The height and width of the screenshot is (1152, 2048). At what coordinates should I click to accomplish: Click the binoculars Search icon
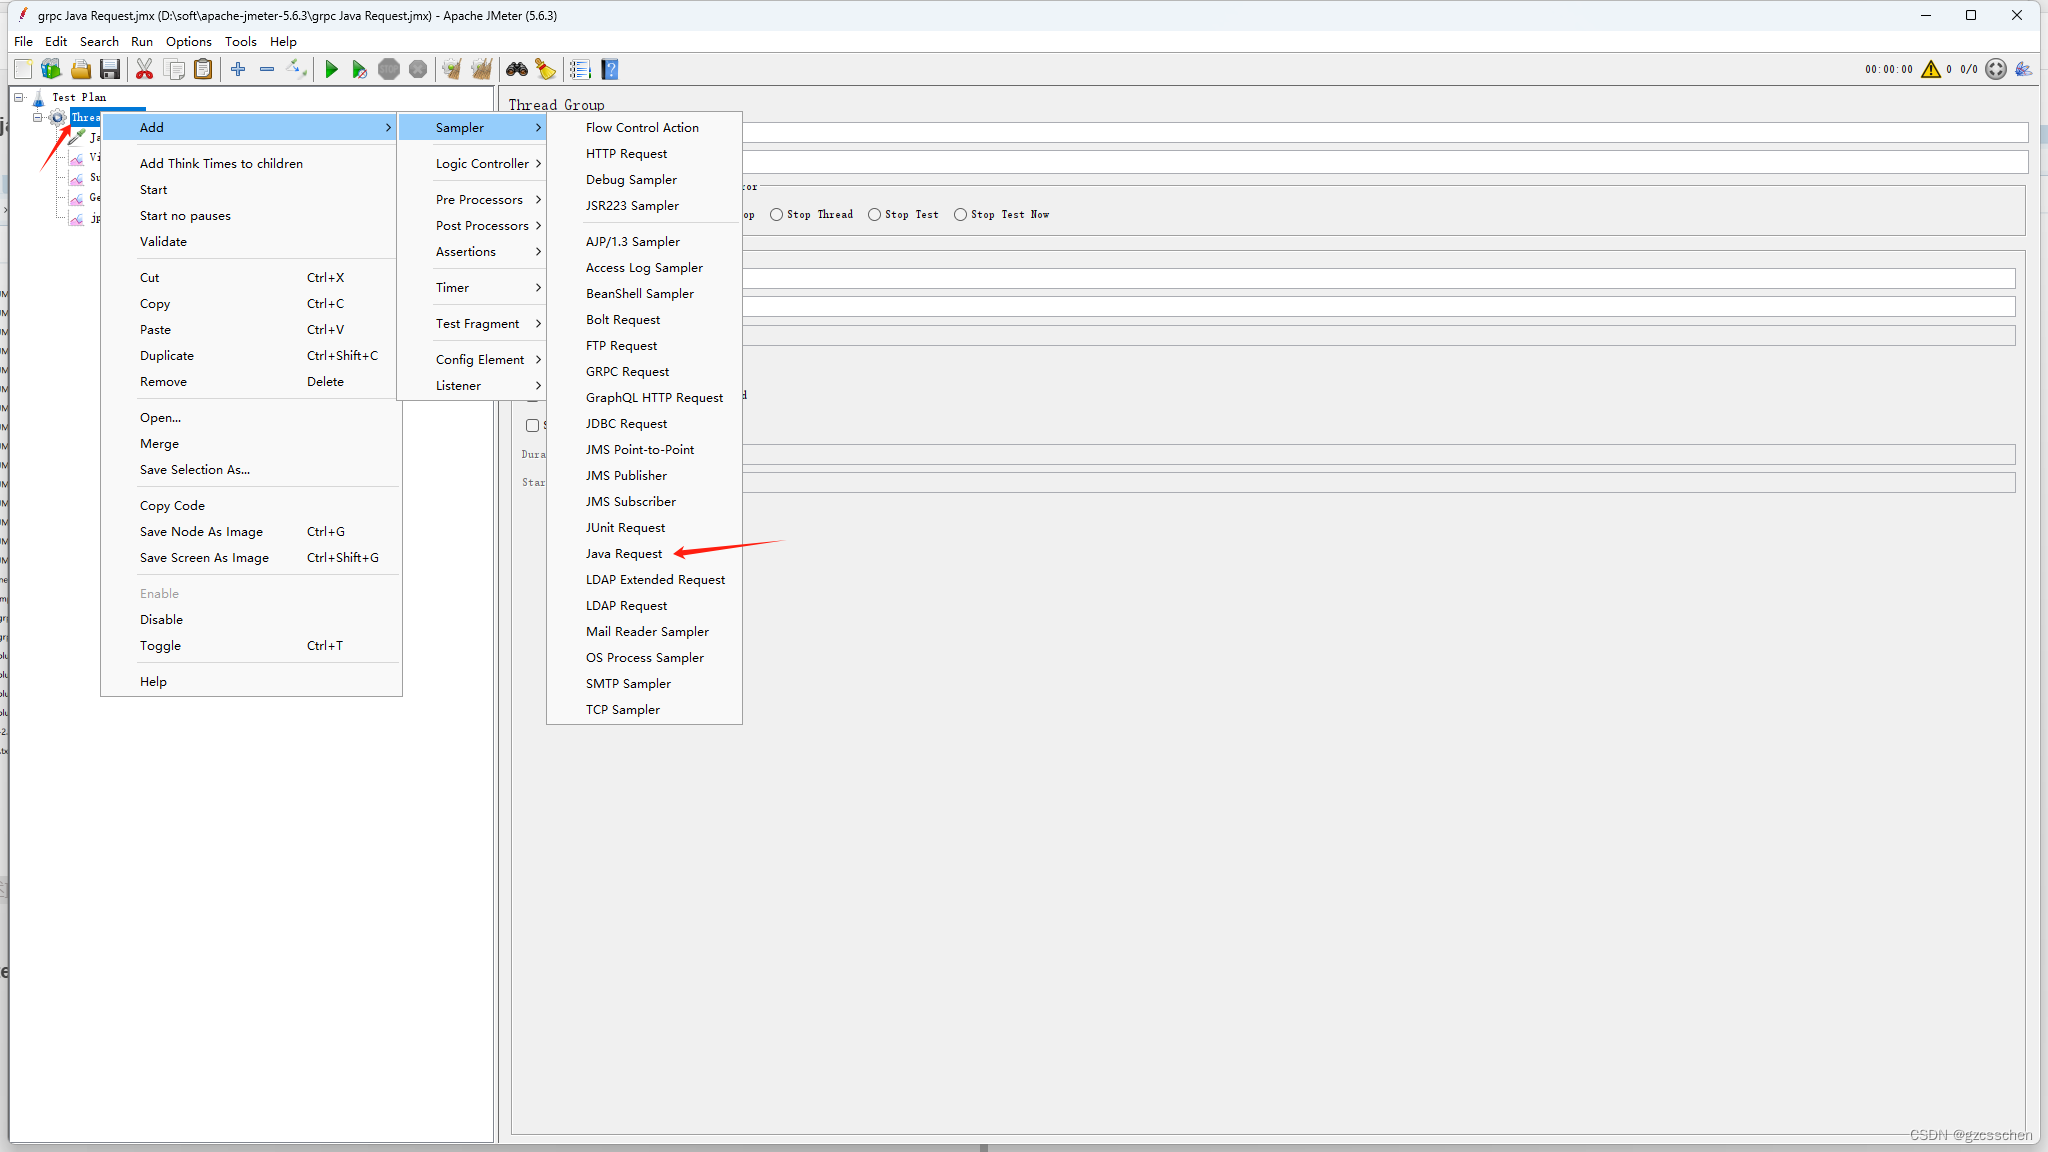click(517, 69)
